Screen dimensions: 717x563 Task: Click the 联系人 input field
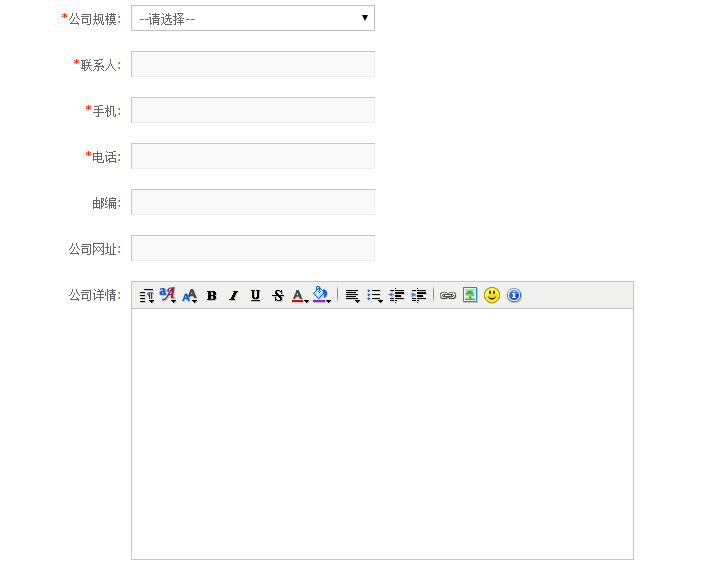(253, 64)
